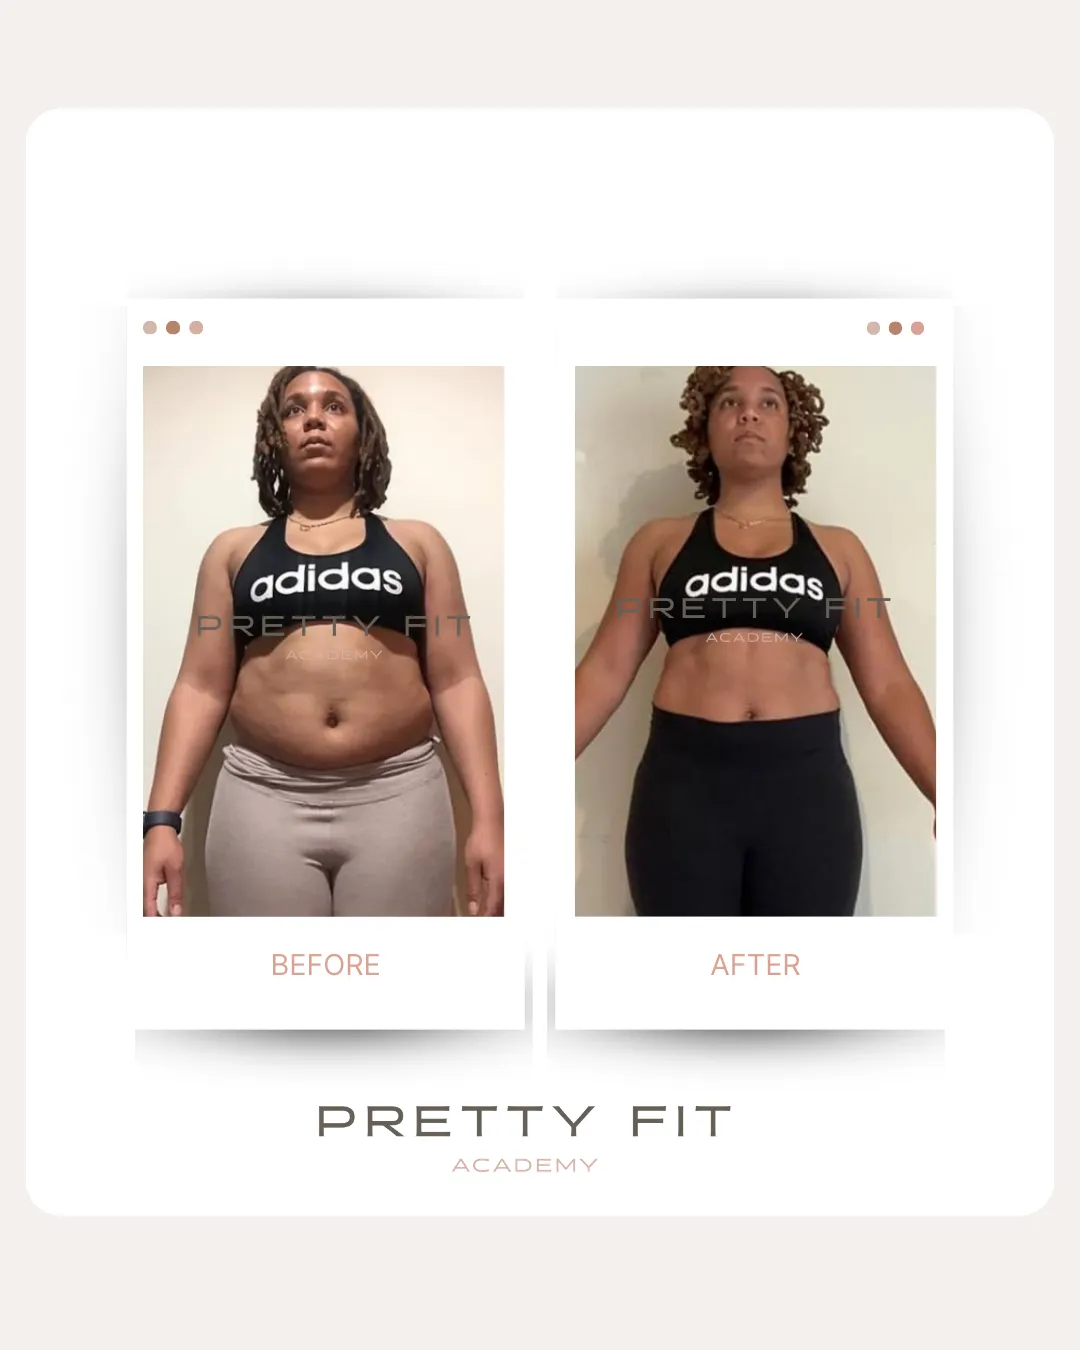Viewport: 1080px width, 1350px height.
Task: Click the first light dot on After card
Action: pyautogui.click(x=873, y=328)
